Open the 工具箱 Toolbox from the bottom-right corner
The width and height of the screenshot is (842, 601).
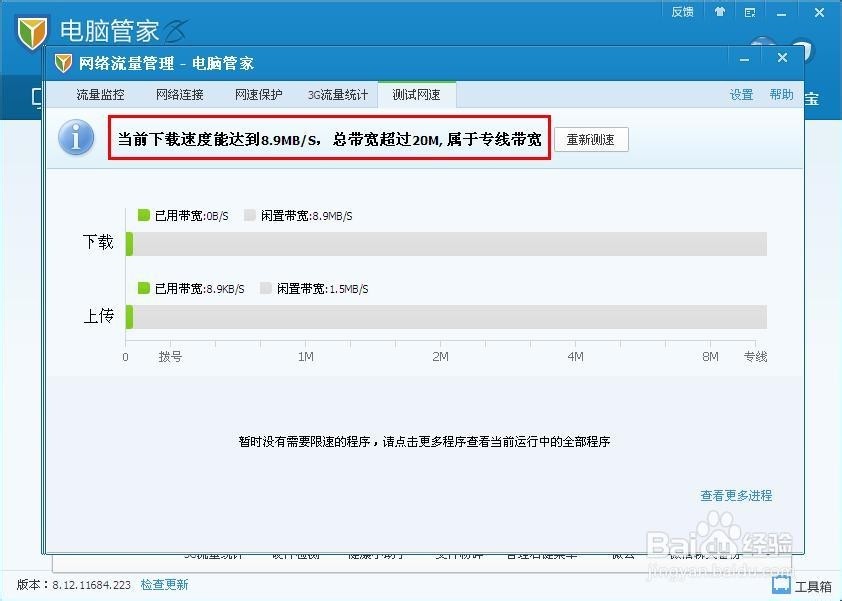[x=806, y=584]
